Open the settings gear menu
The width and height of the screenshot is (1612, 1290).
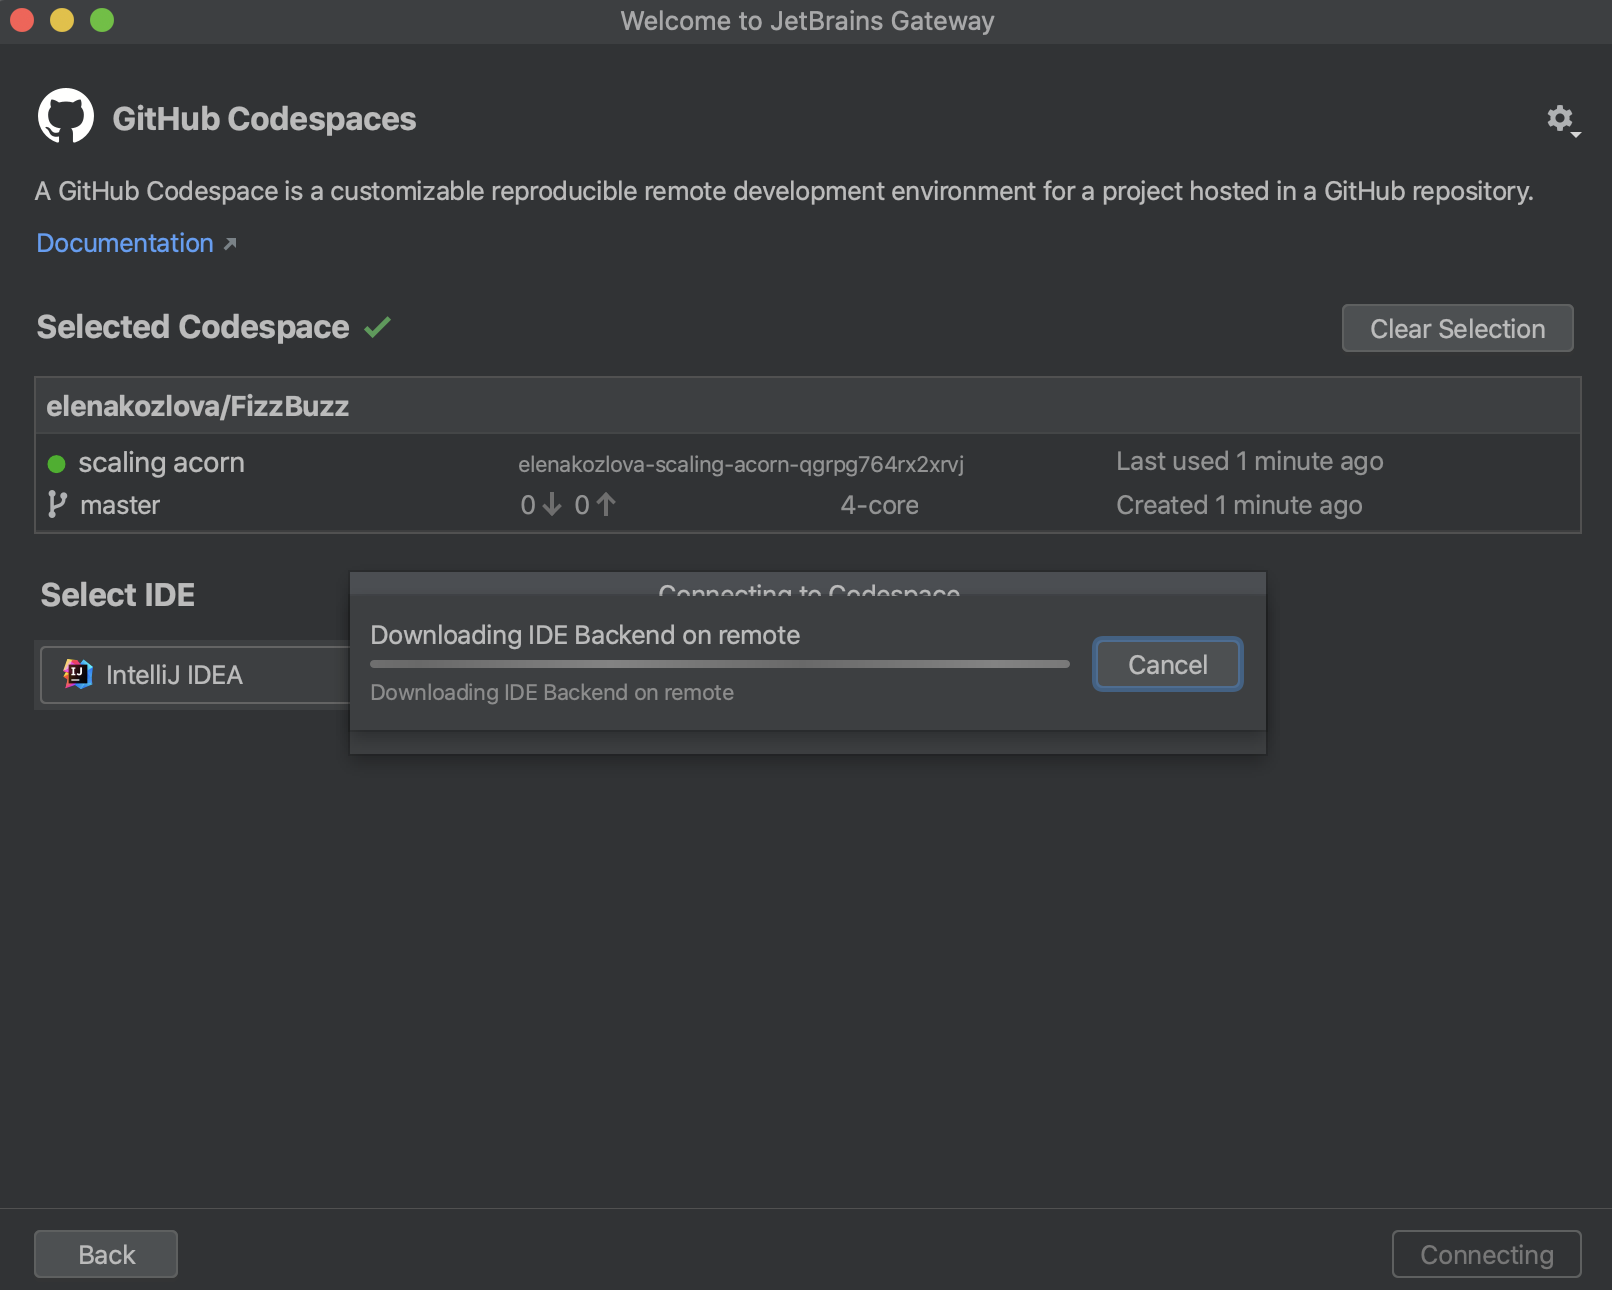1562,120
